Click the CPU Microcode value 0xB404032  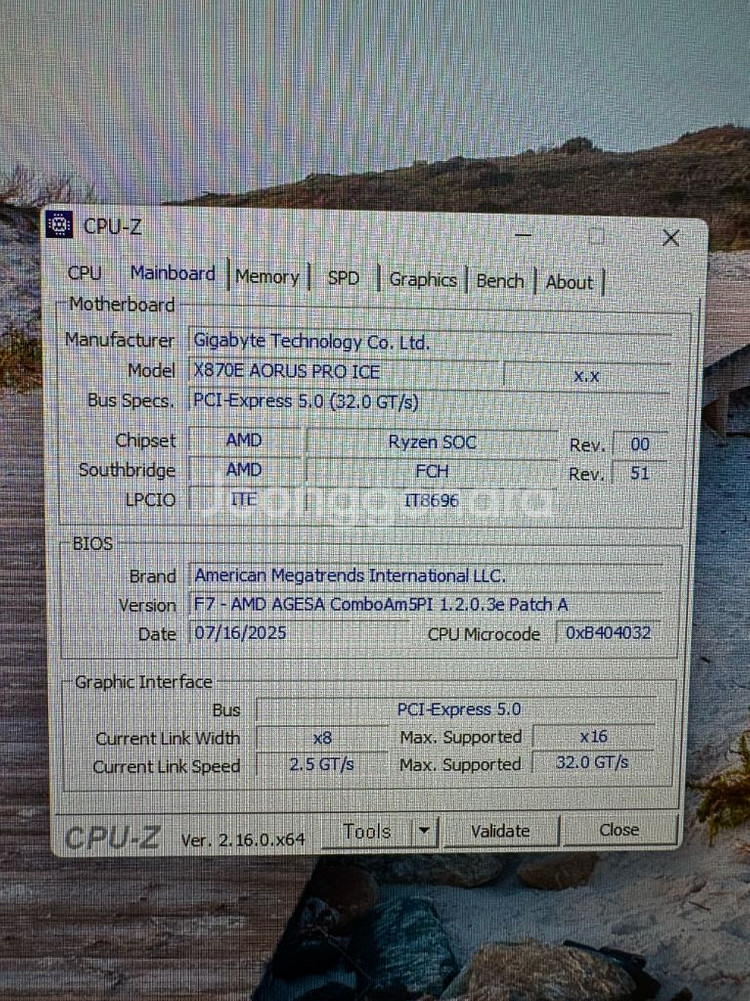tap(608, 633)
